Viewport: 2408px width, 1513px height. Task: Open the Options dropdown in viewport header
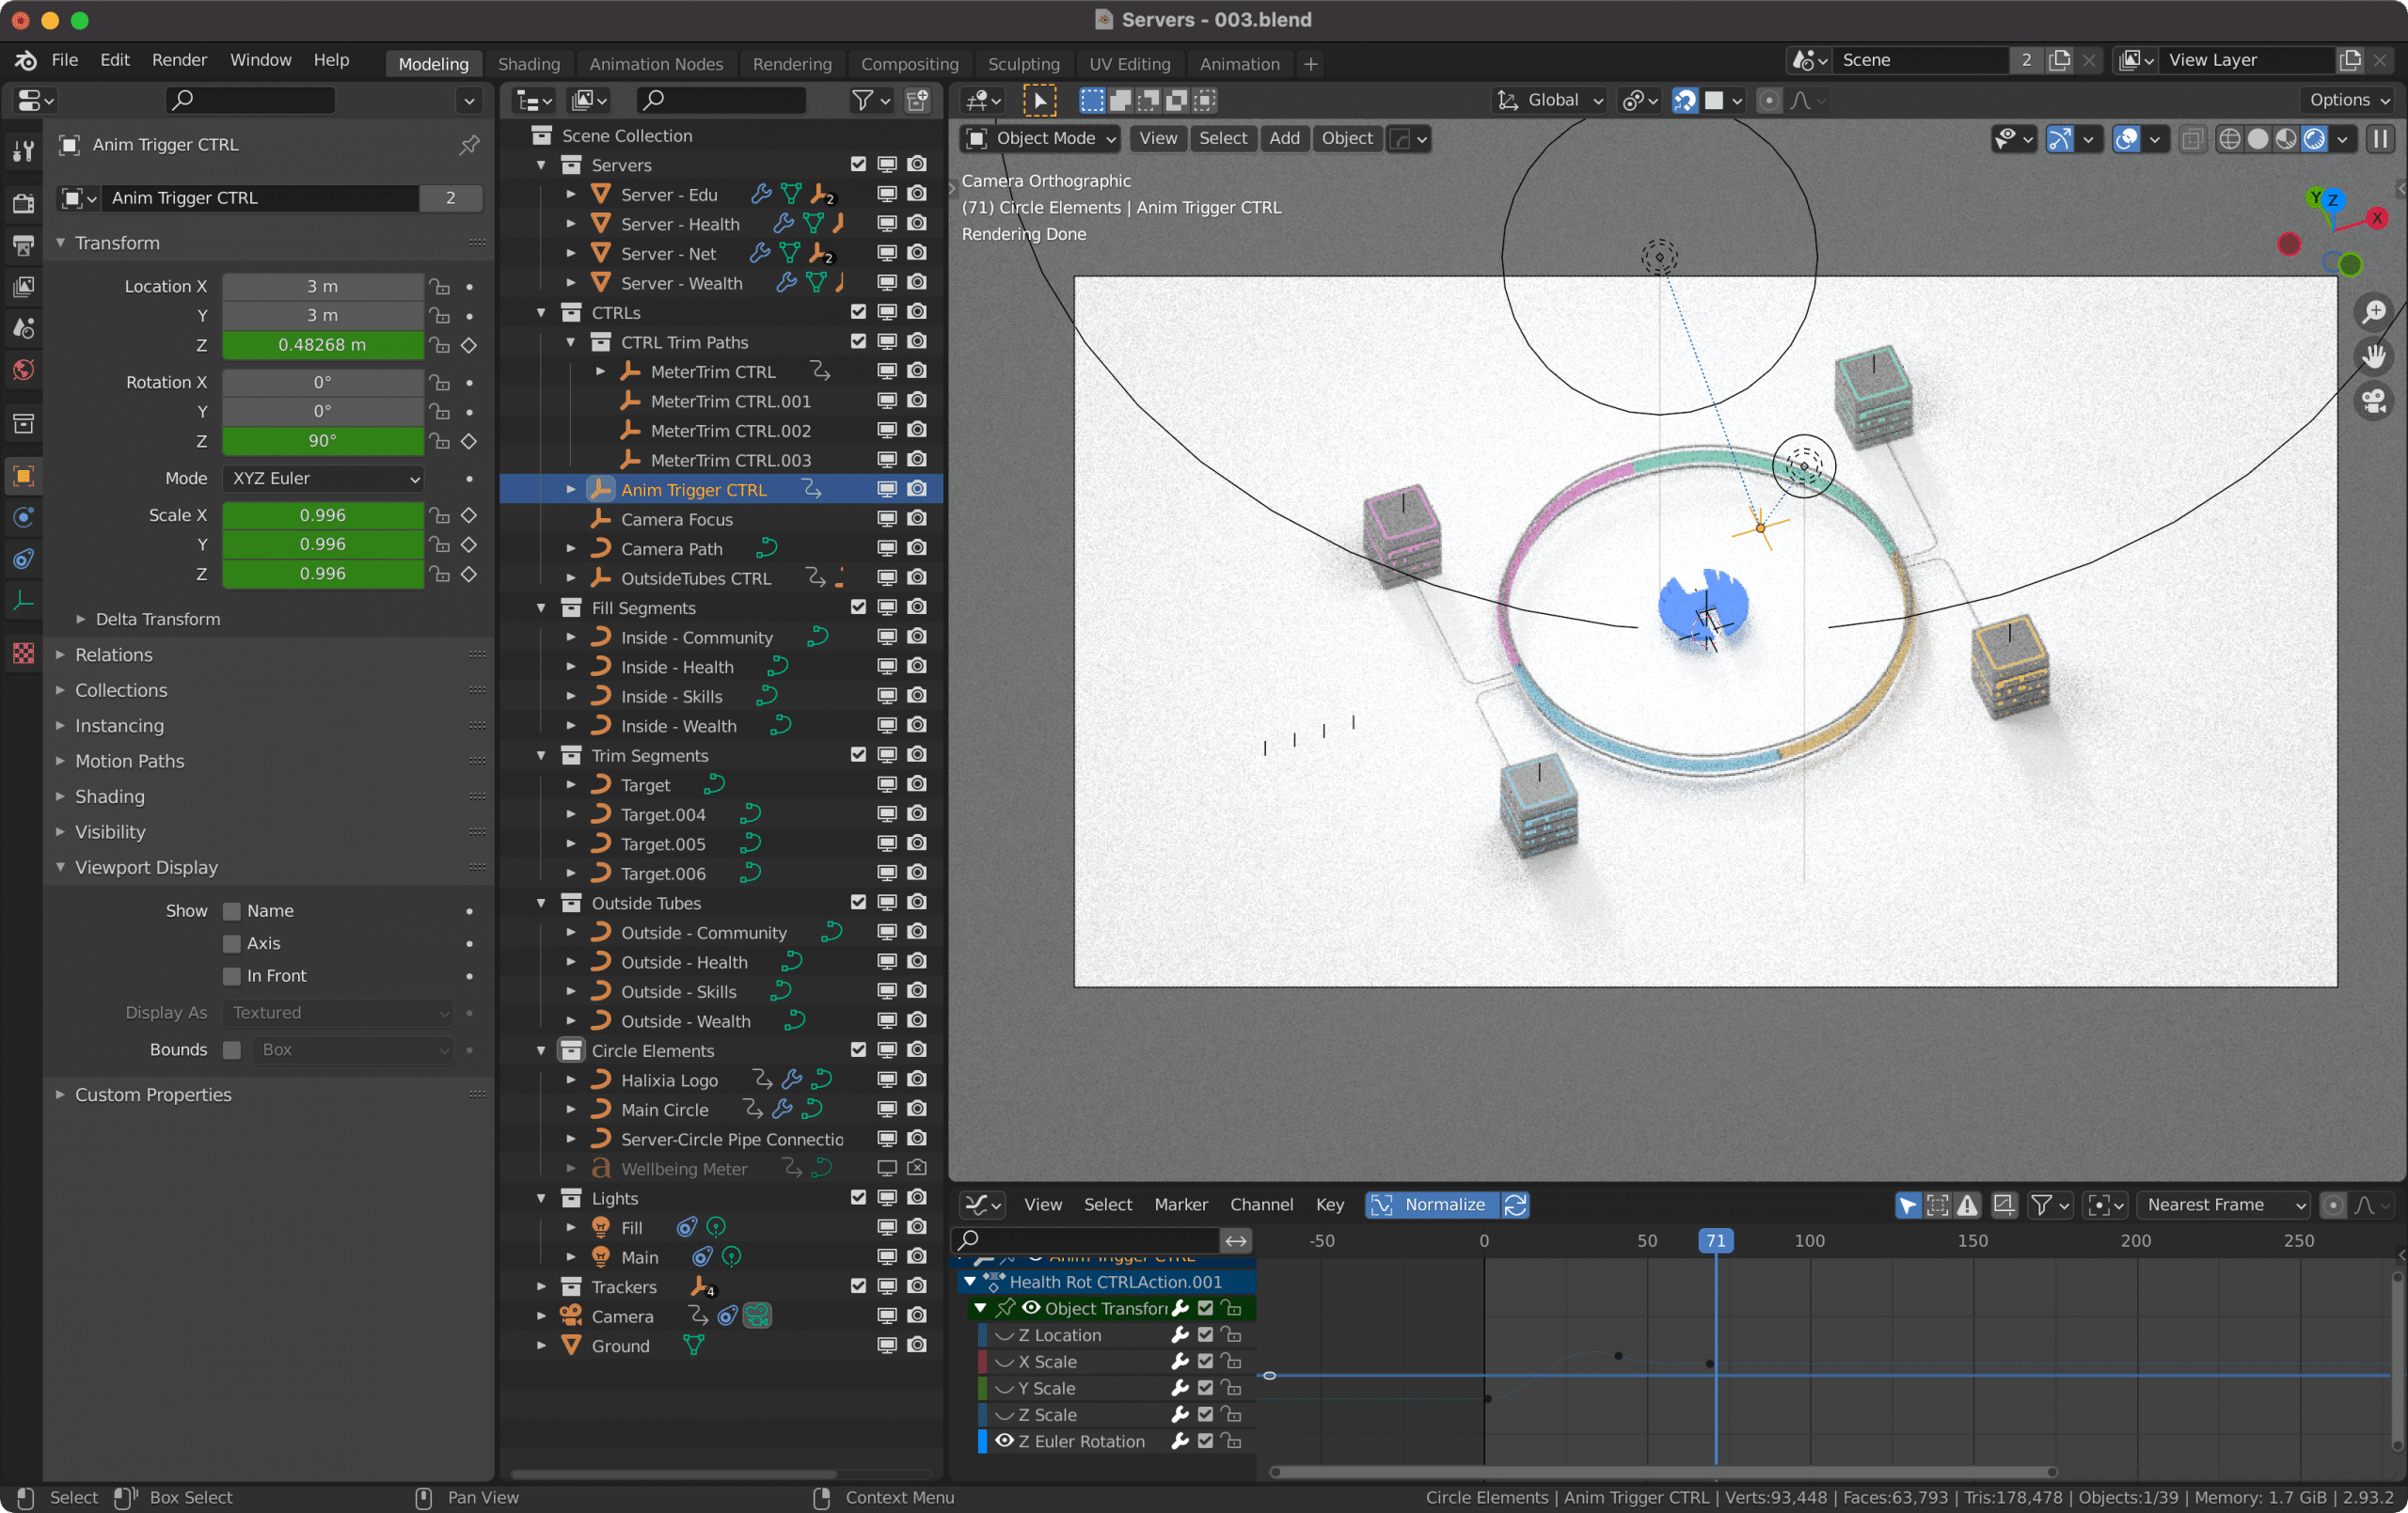point(2348,100)
